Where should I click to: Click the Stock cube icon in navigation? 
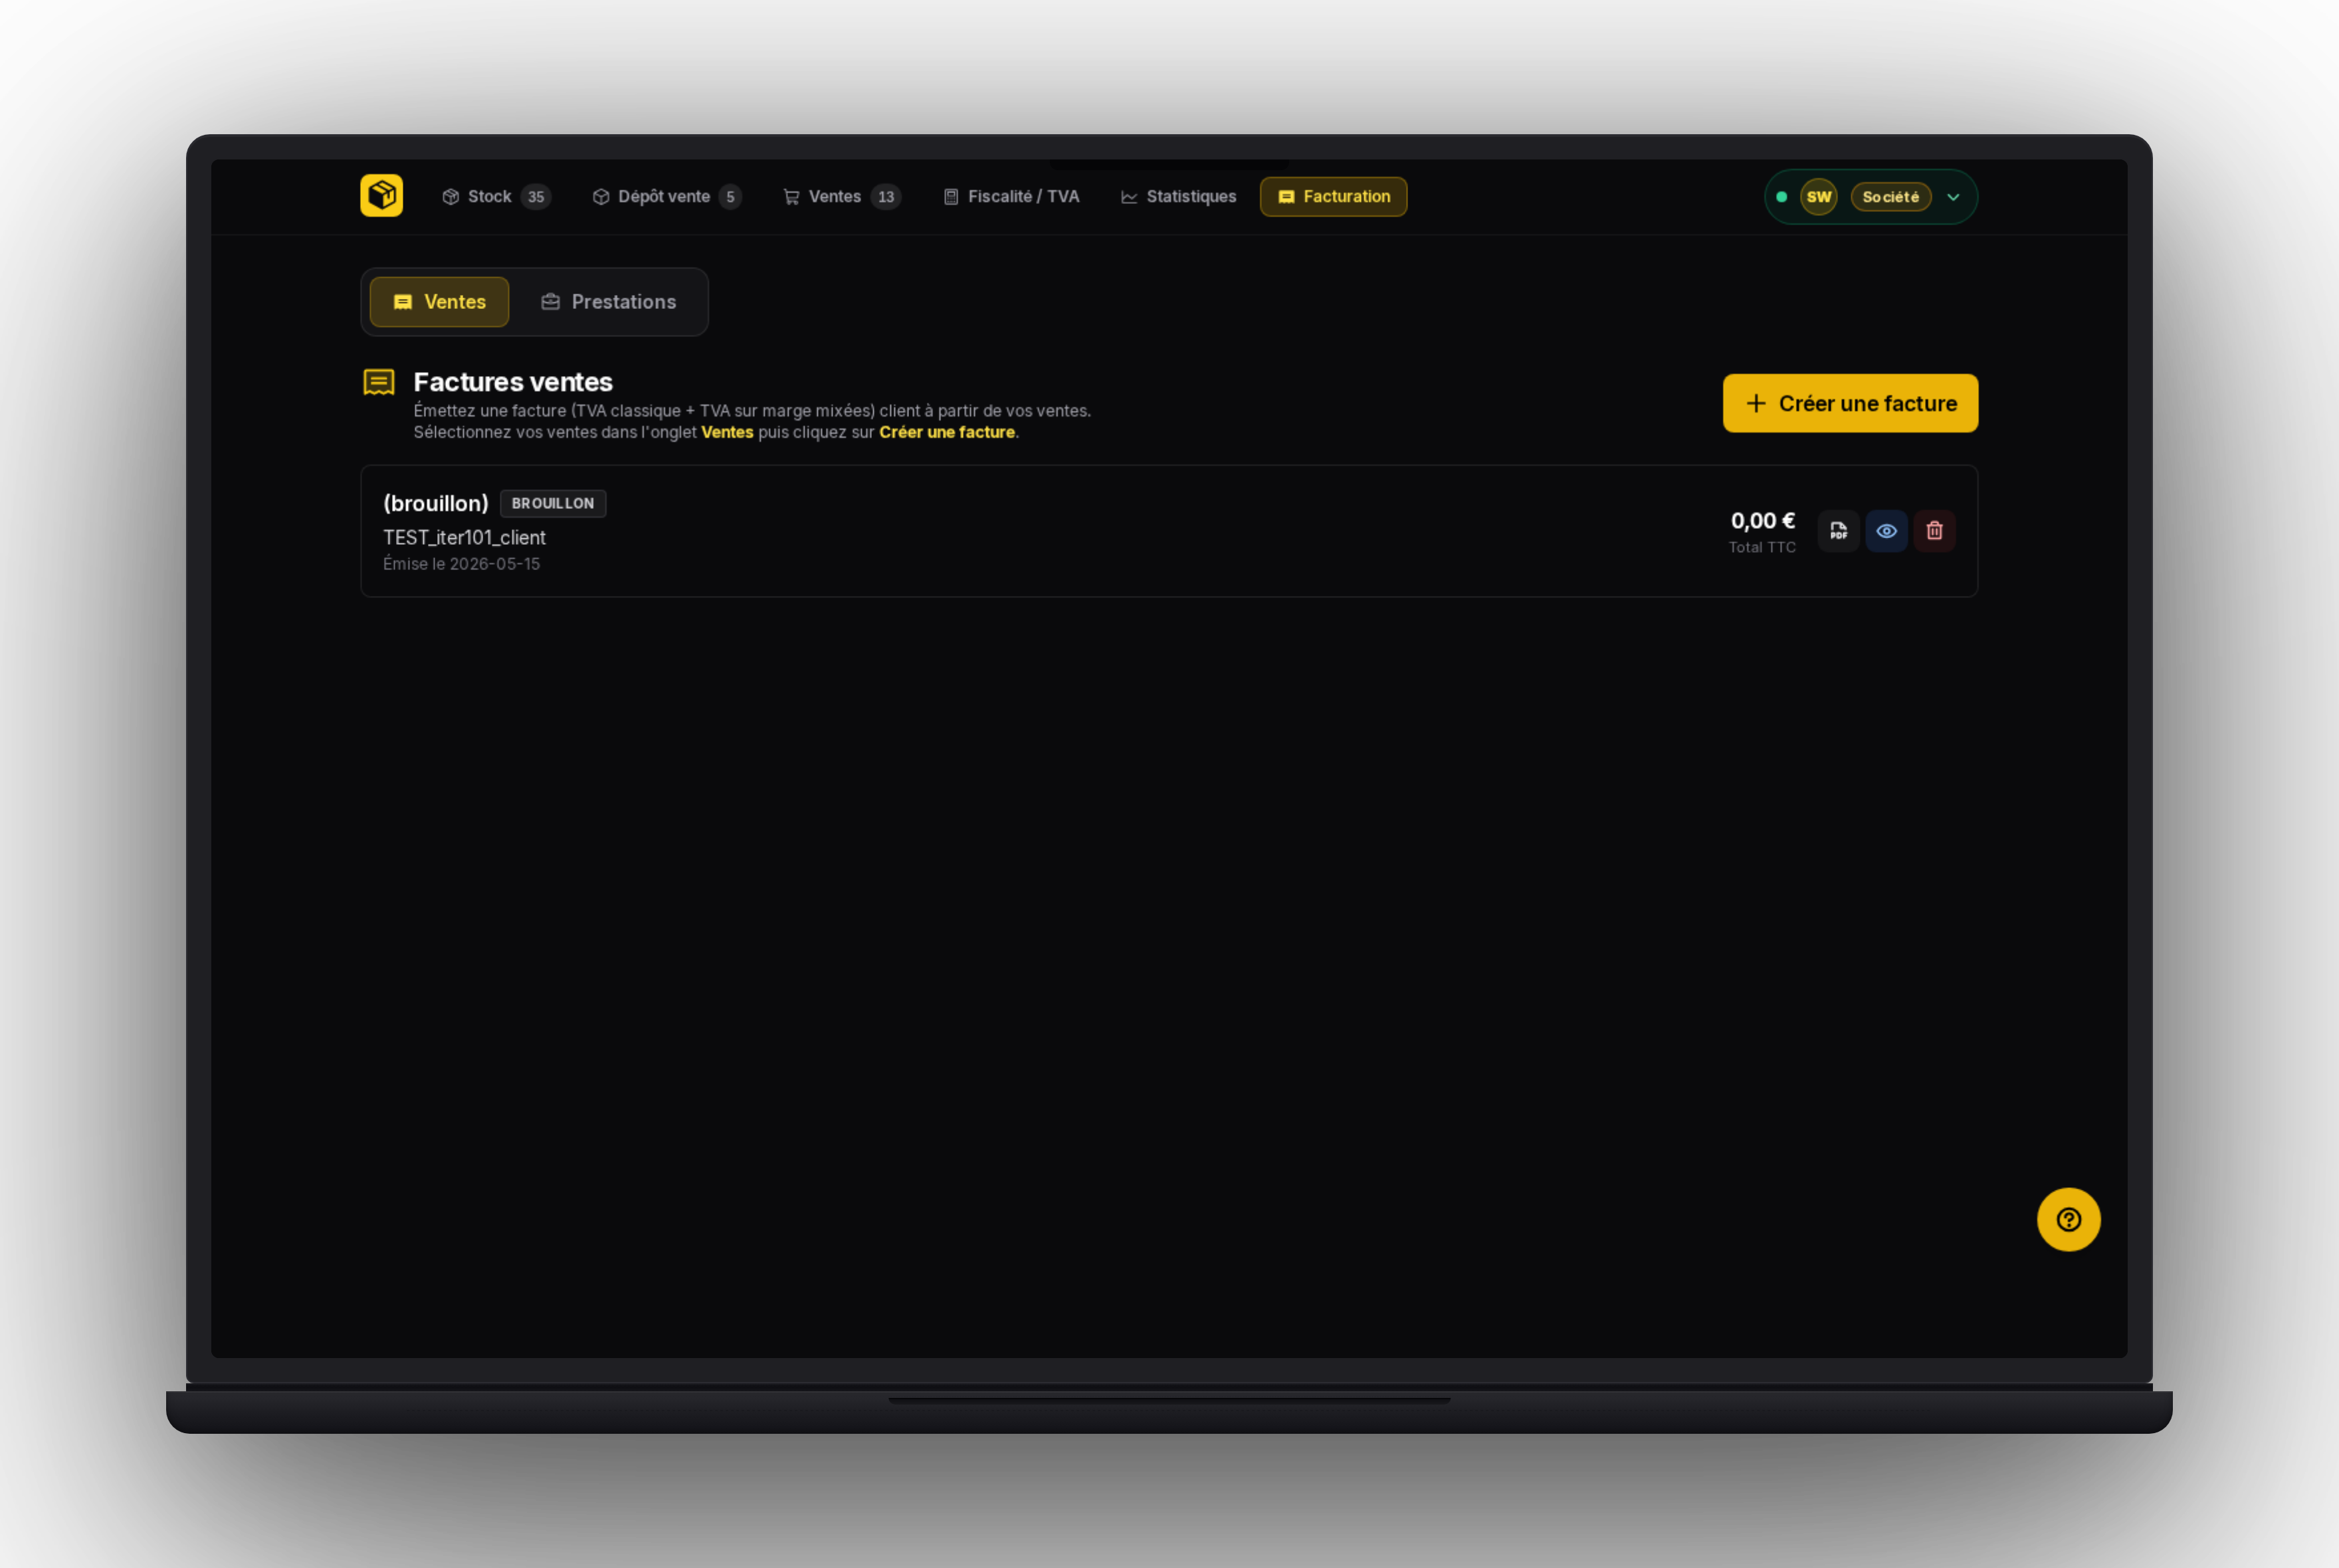point(450,197)
